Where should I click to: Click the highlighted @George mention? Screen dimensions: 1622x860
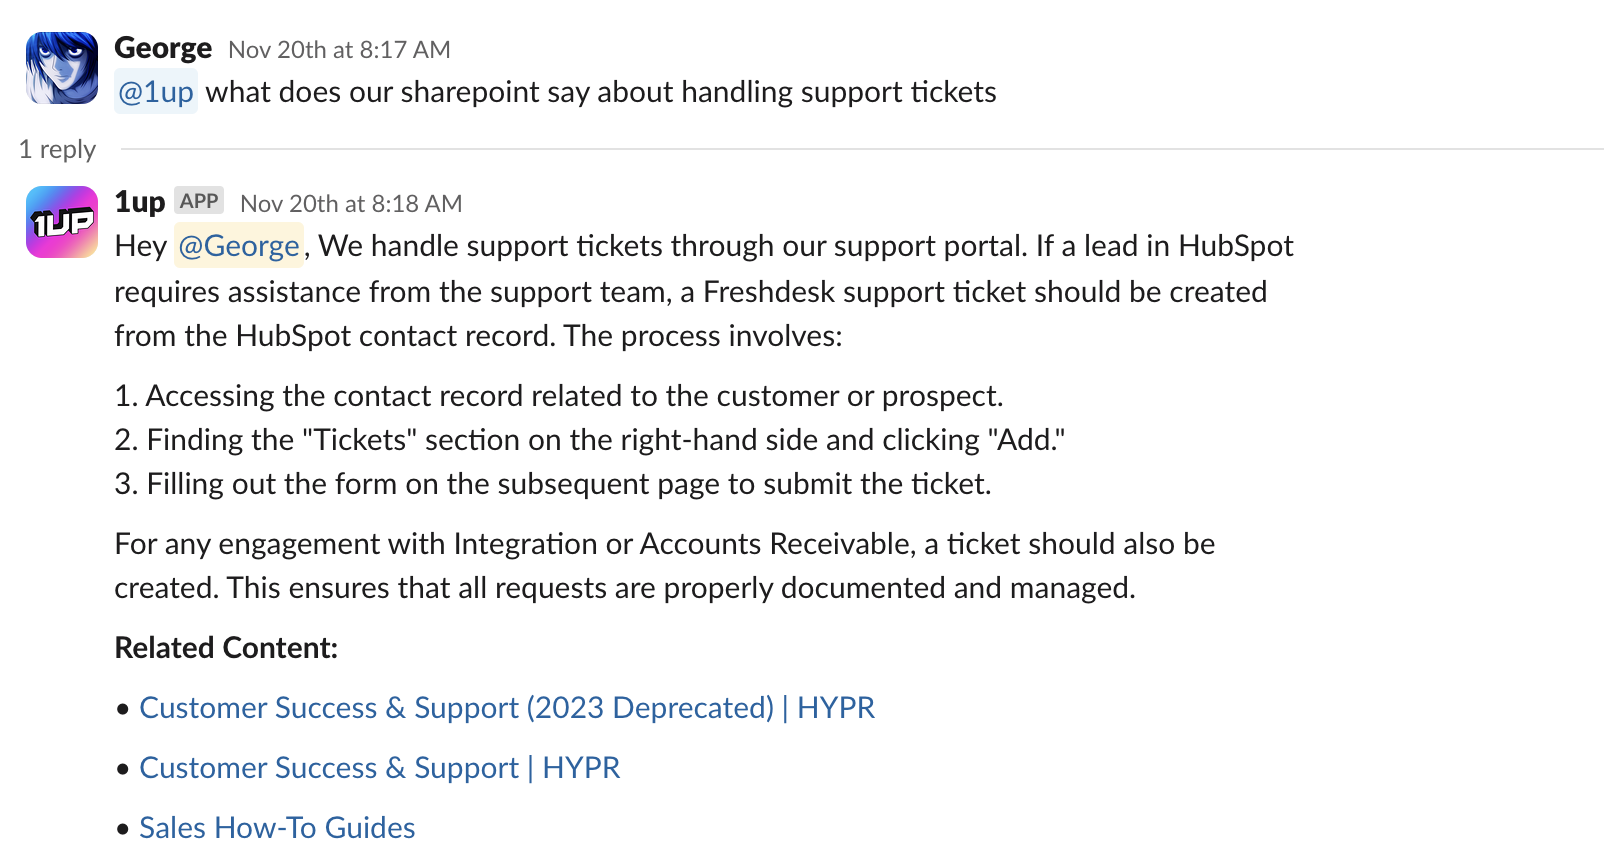[238, 245]
